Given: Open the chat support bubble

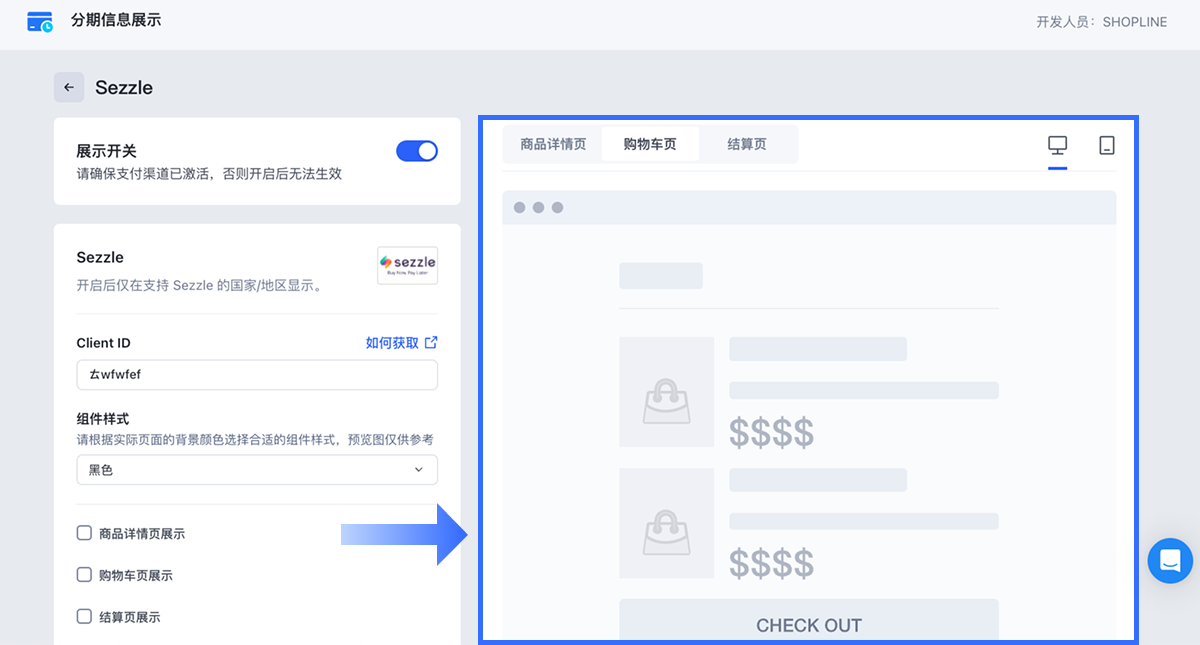Looking at the screenshot, I should [1171, 561].
